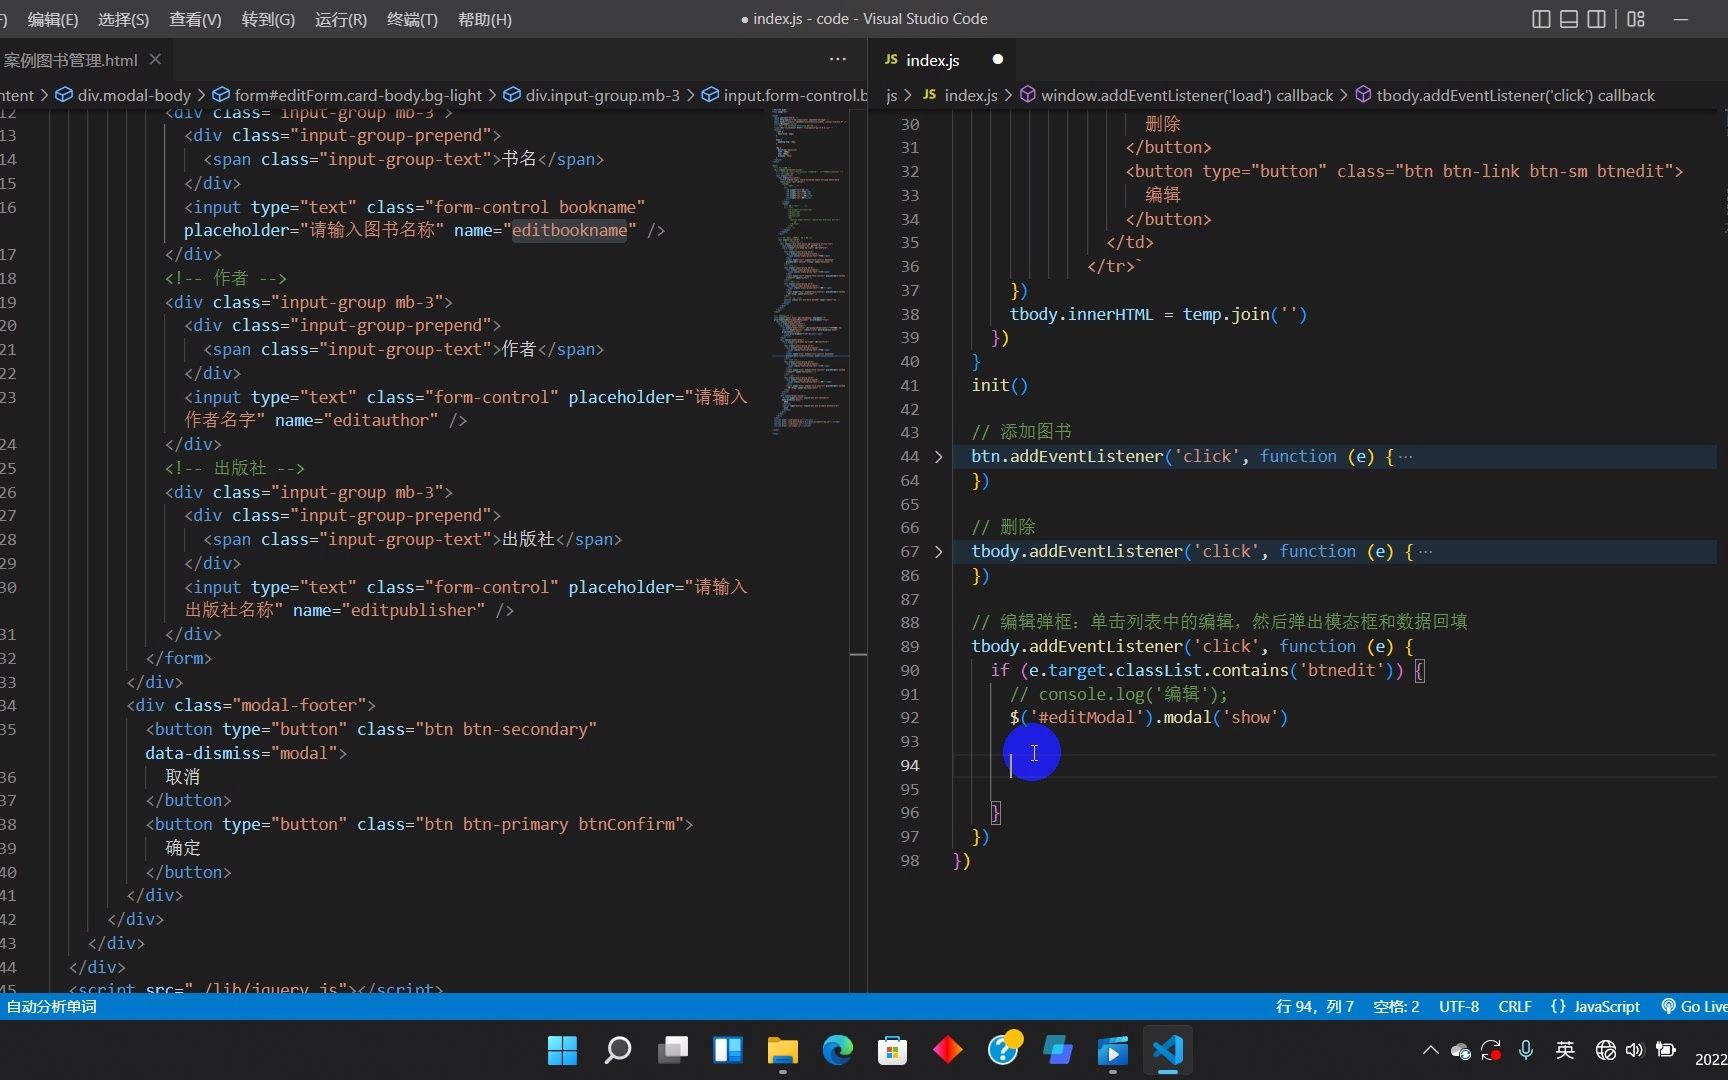Change line ending via CRLF status item

(x=1515, y=1006)
